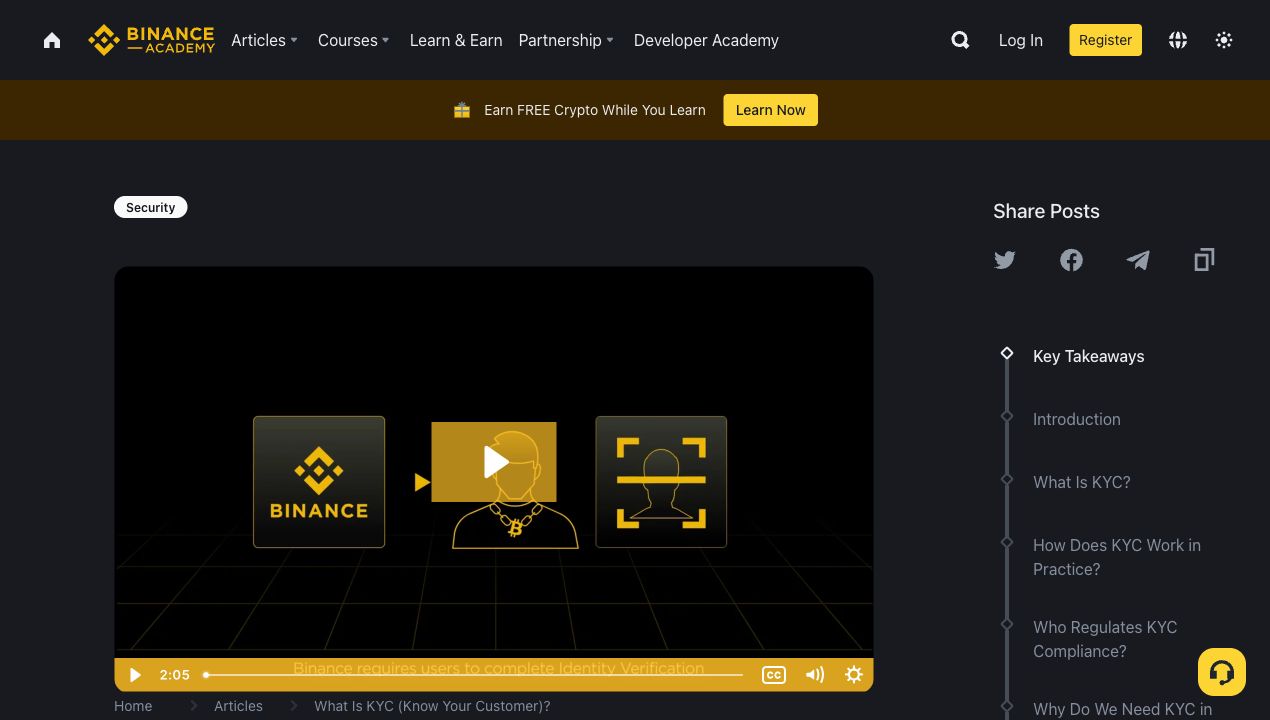Viewport: 1270px width, 720px height.
Task: Jump to Why Do We Need KYC section
Action: [1122, 709]
